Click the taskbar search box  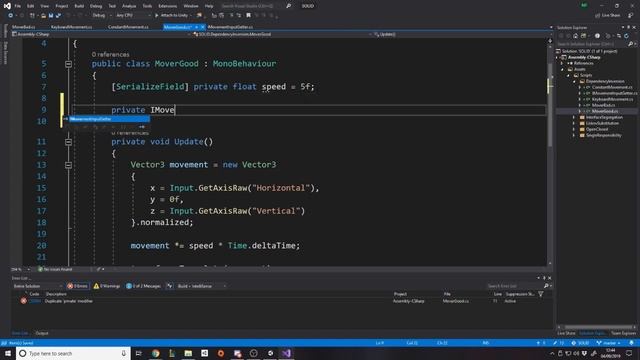coord(73,353)
